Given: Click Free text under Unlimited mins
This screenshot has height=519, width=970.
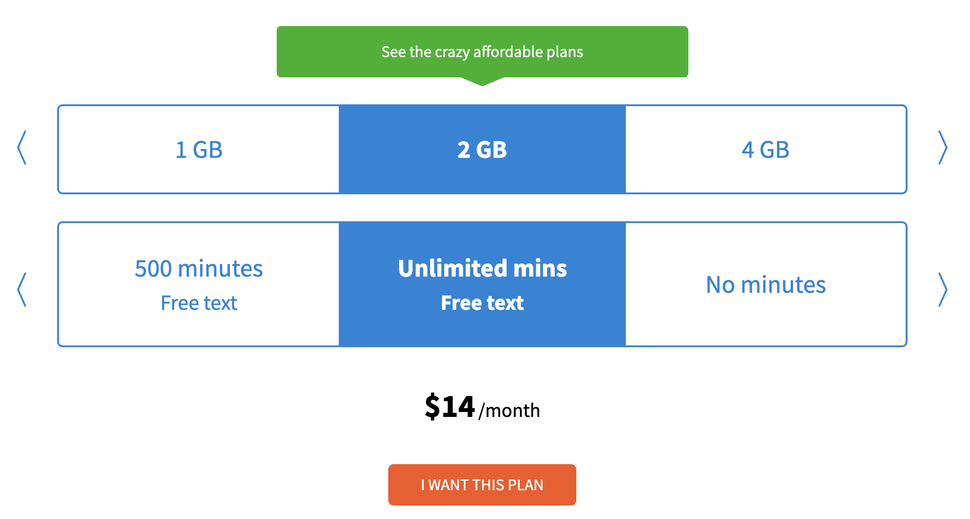Looking at the screenshot, I should pyautogui.click(x=482, y=303).
